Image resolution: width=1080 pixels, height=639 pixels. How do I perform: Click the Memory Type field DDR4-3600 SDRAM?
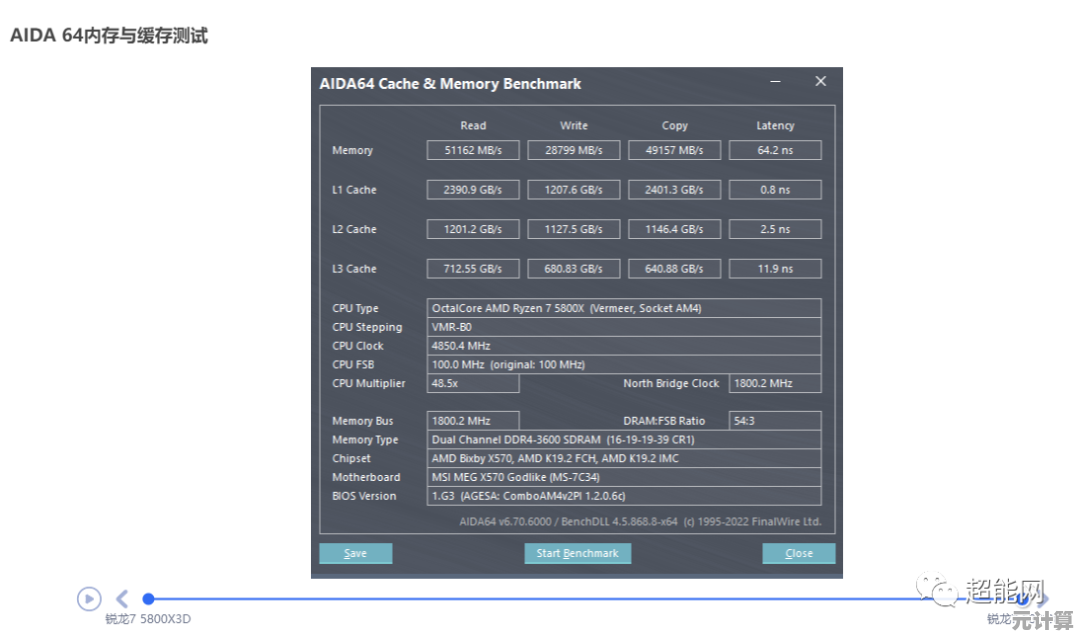click(x=624, y=439)
